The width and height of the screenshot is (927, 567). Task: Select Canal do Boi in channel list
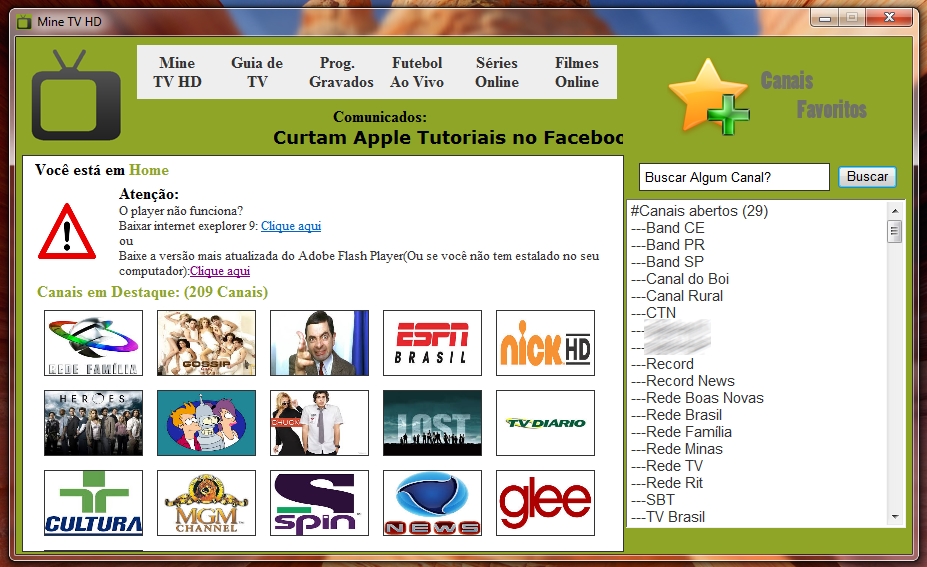click(680, 279)
